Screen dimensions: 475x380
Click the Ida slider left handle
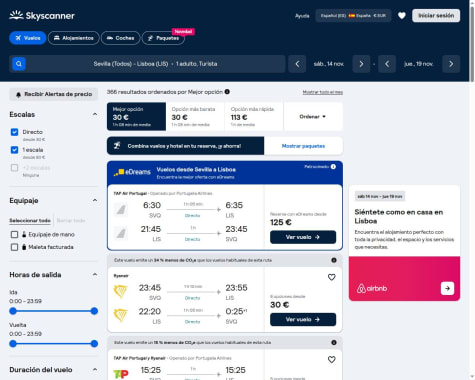[x=13, y=311]
